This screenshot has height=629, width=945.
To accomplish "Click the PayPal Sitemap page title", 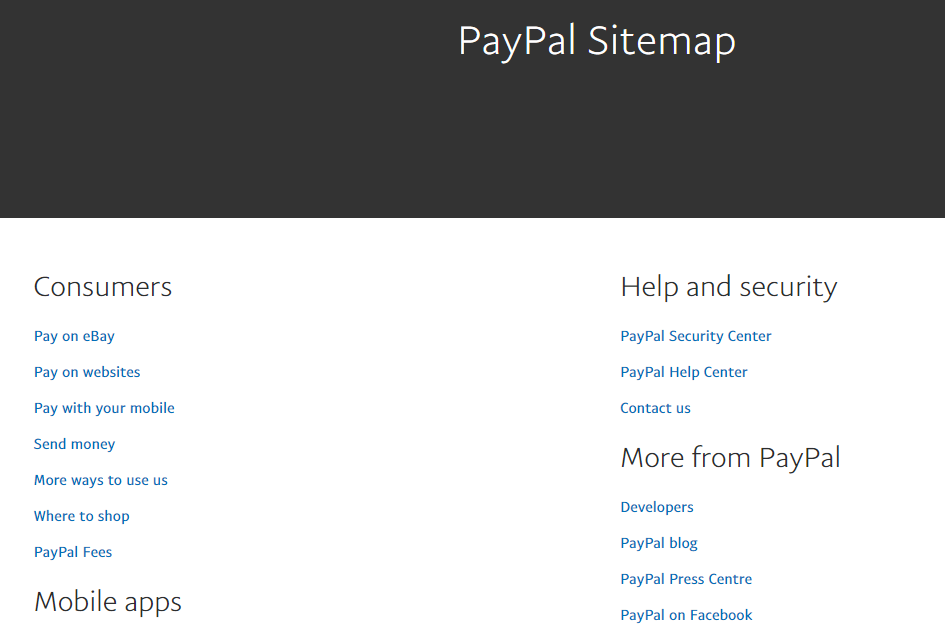I will tap(596, 41).
